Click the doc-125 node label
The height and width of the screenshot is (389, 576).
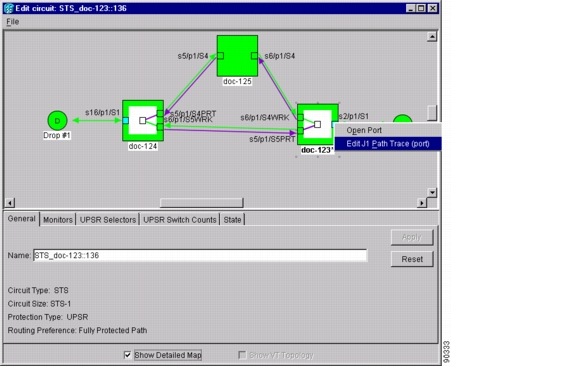[x=237, y=81]
